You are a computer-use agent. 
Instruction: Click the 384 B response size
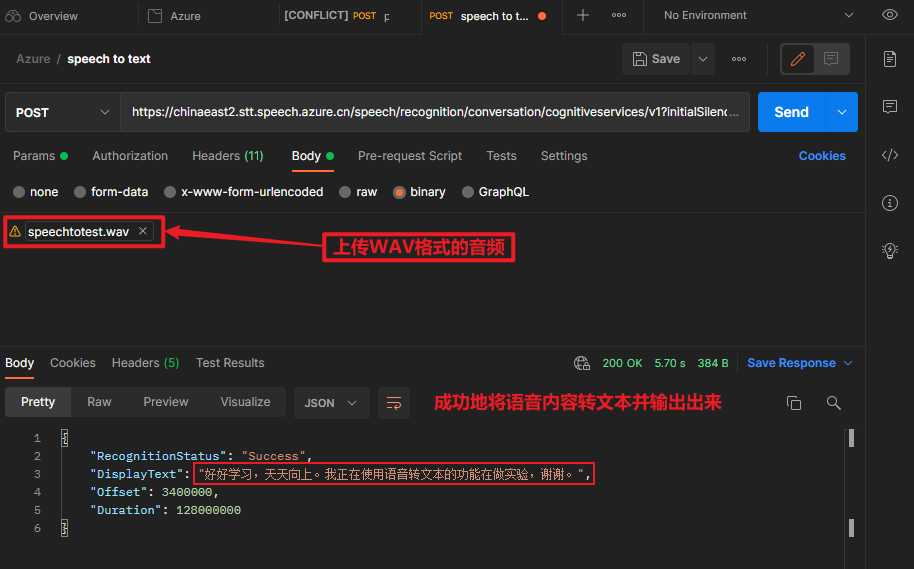713,363
